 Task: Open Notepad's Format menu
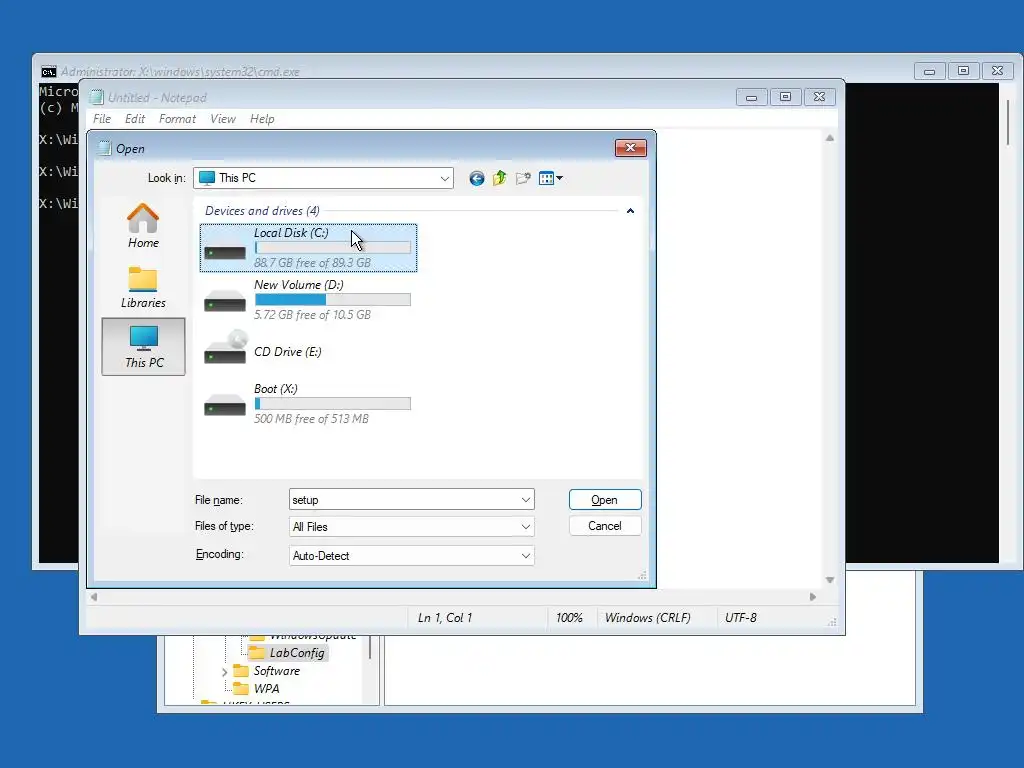(177, 119)
